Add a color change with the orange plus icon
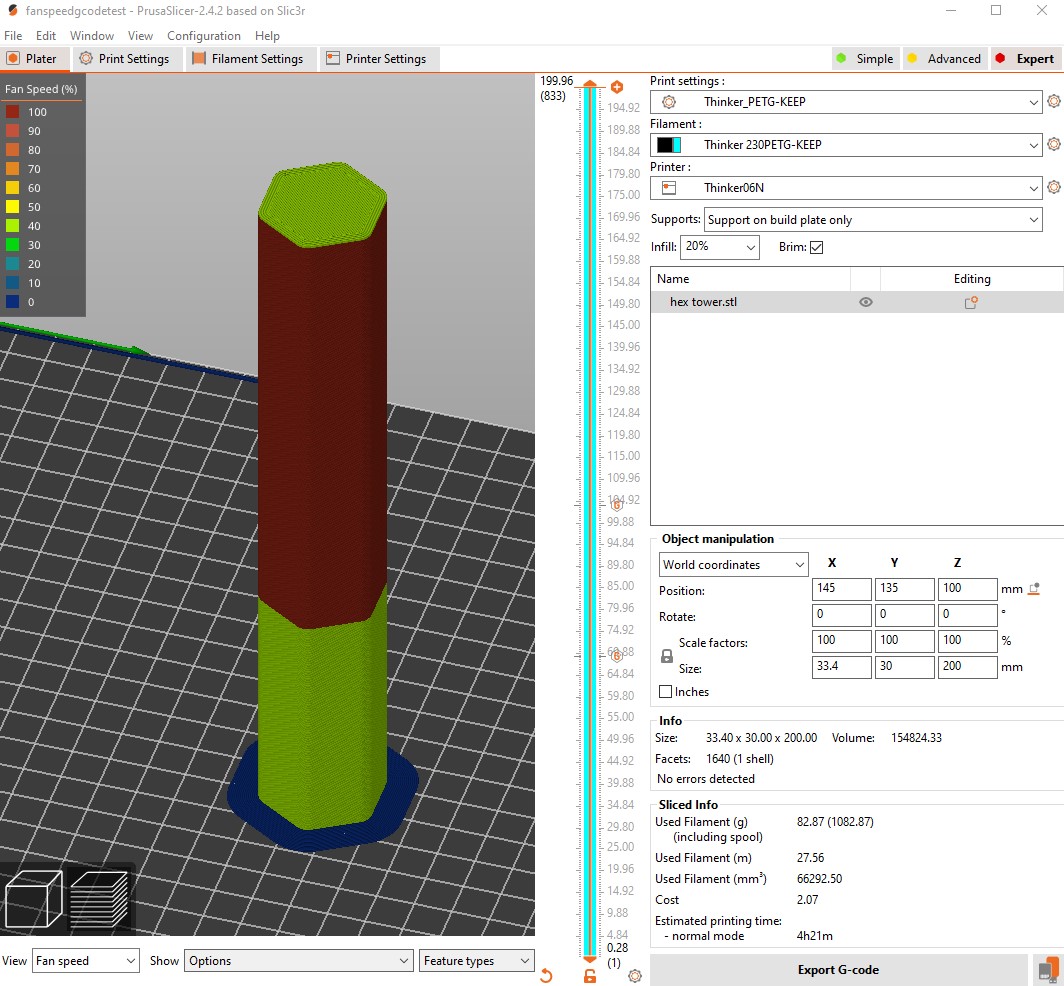Viewport: 1064px width, 986px height. tap(617, 87)
